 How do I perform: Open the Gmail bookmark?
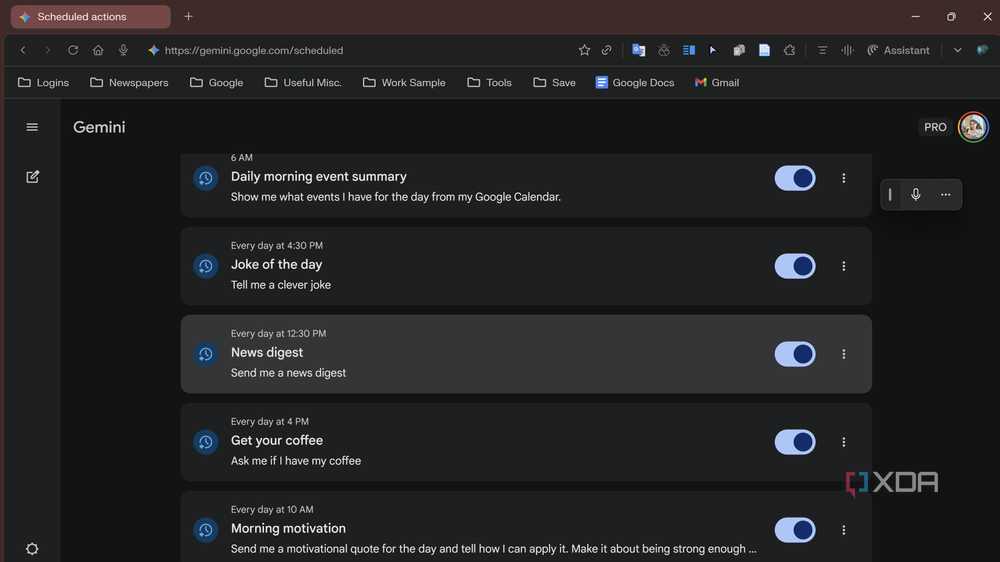[717, 82]
